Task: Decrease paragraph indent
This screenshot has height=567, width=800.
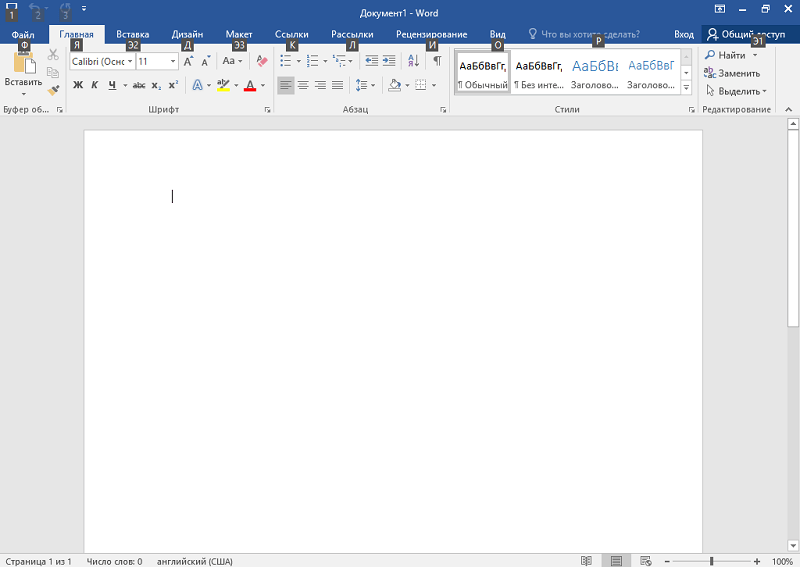Action: tap(371, 61)
